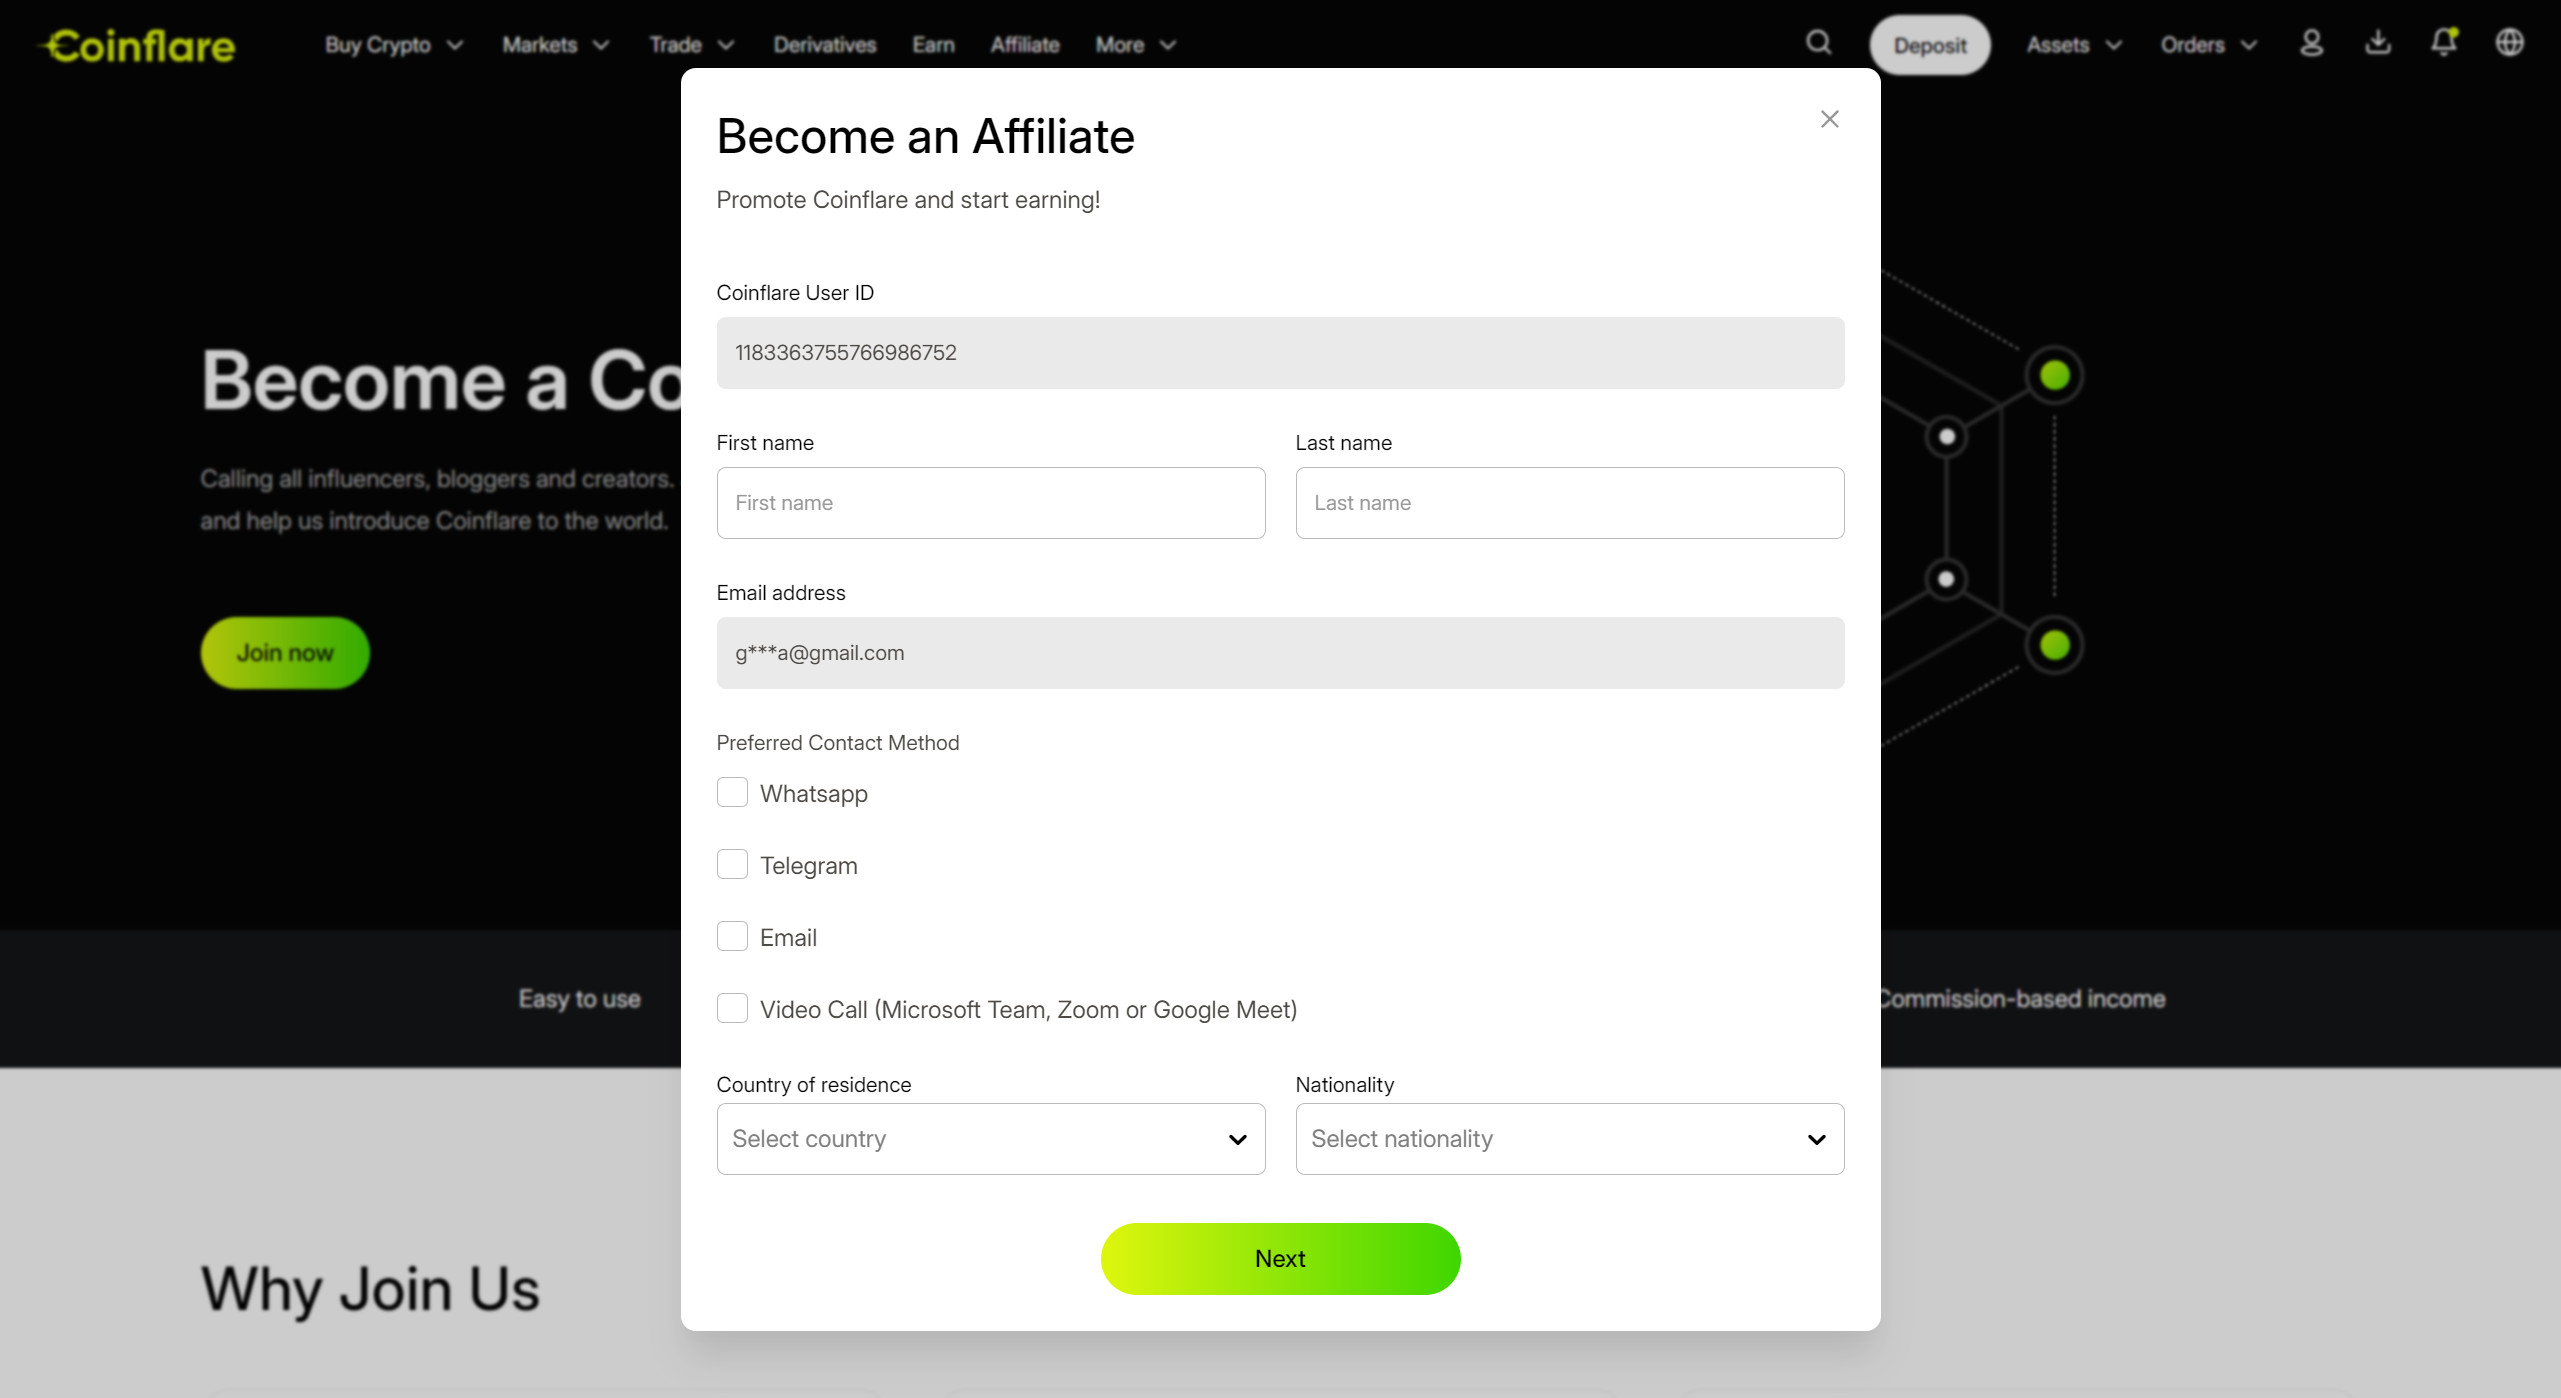This screenshot has width=2561, height=1398.
Task: Enable the Whatsapp contact checkbox
Action: coord(732,793)
